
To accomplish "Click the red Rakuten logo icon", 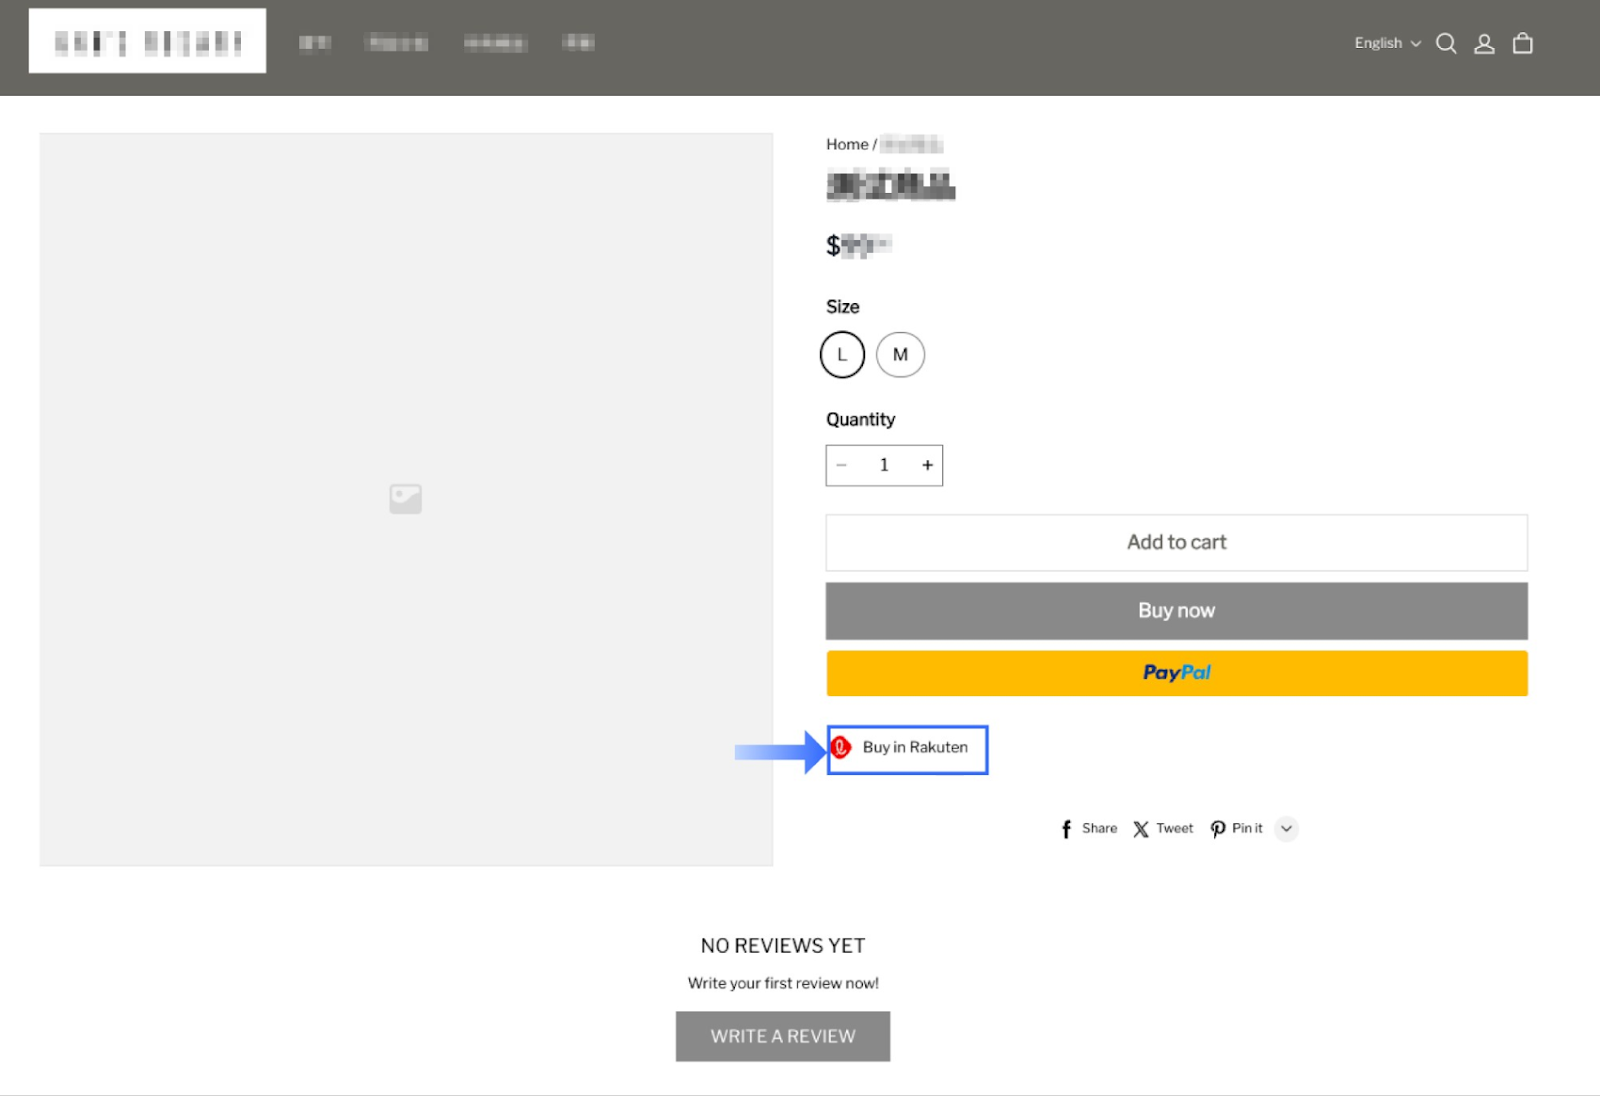I will click(843, 747).
